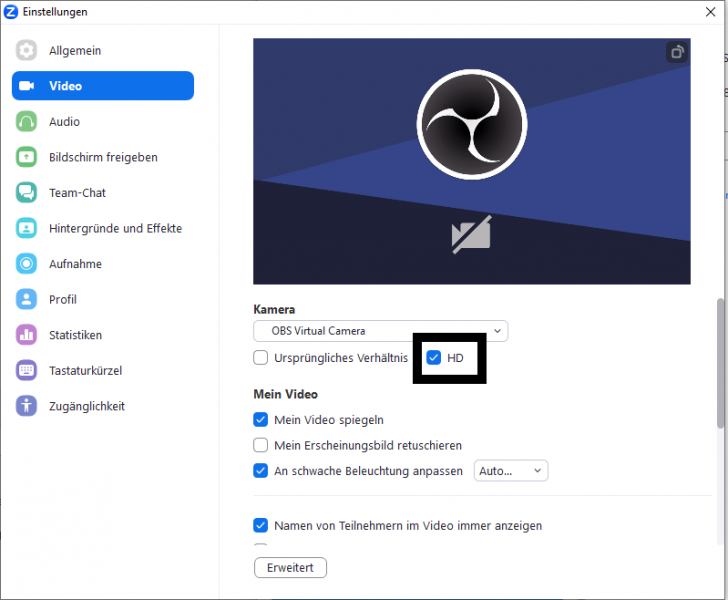Switch to the Audio settings section
Viewport: 728px width, 600px height.
coord(103,122)
